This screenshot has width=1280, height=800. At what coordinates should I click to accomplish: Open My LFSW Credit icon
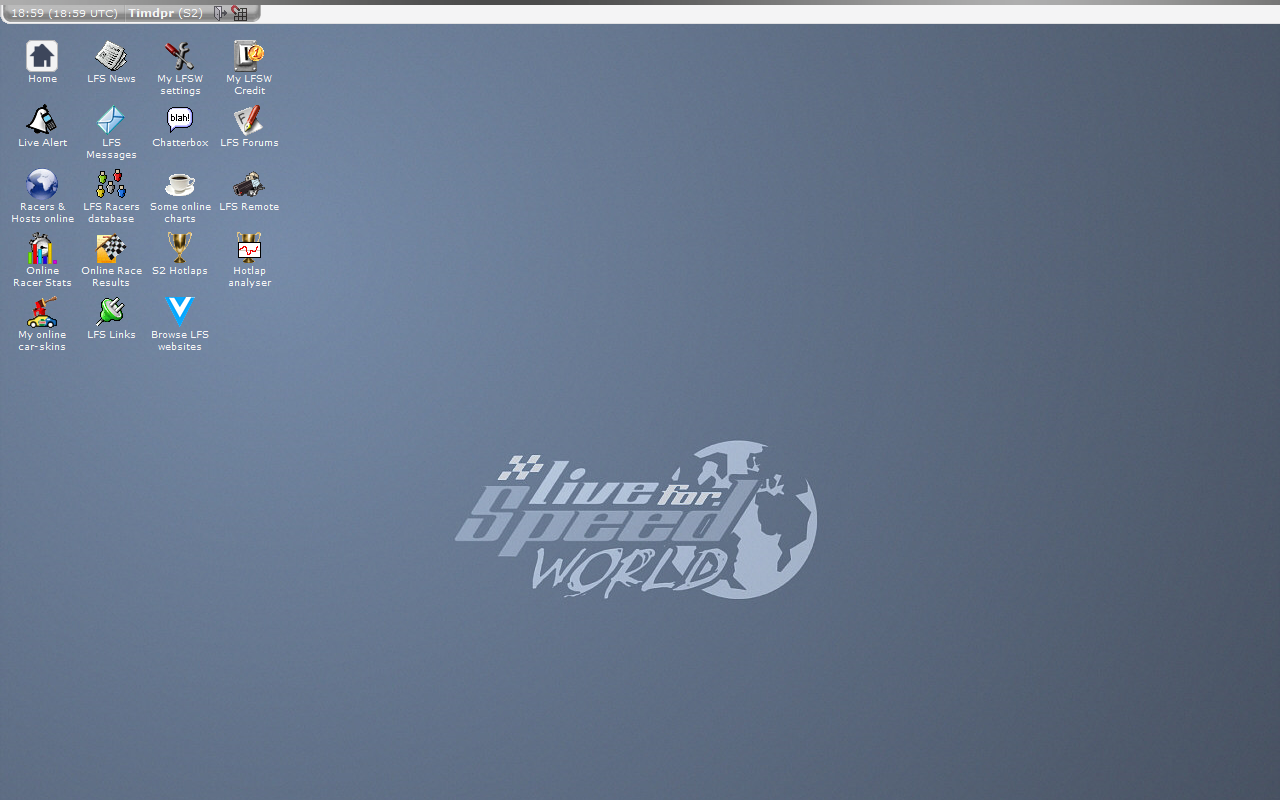pyautogui.click(x=249, y=56)
